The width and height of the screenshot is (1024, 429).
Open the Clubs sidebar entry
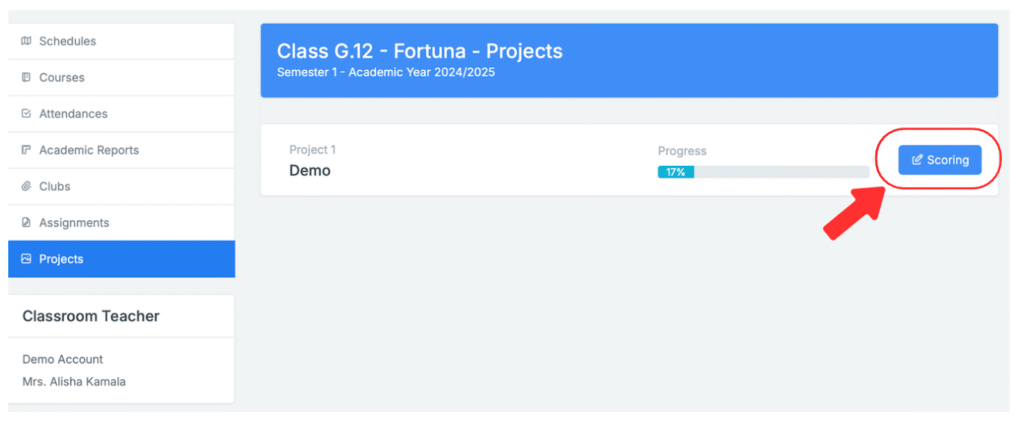[x=54, y=187]
